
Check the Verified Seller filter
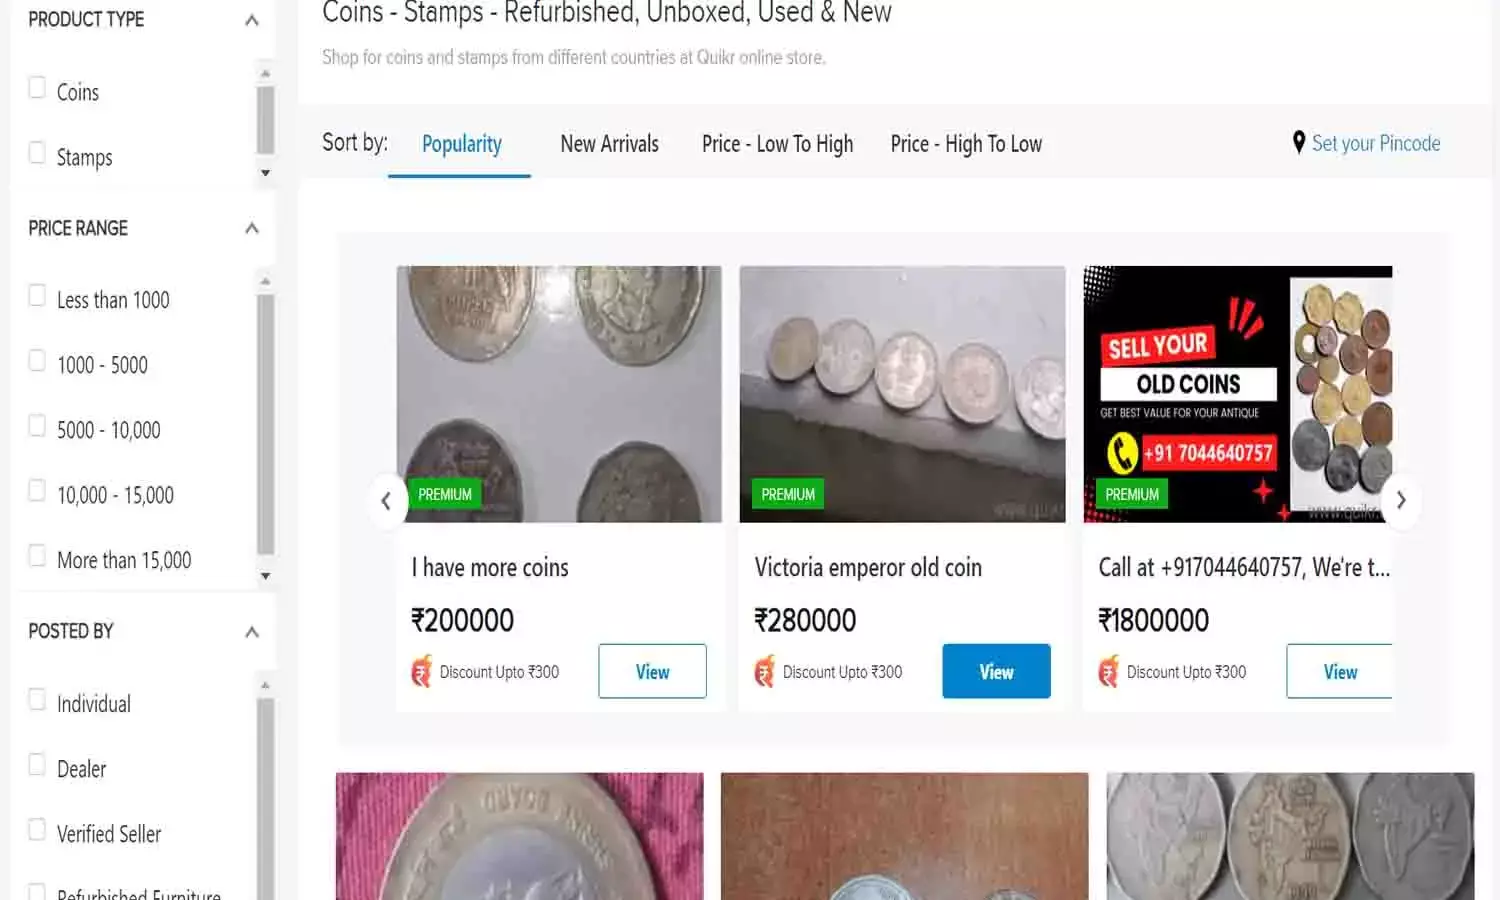[x=38, y=831]
